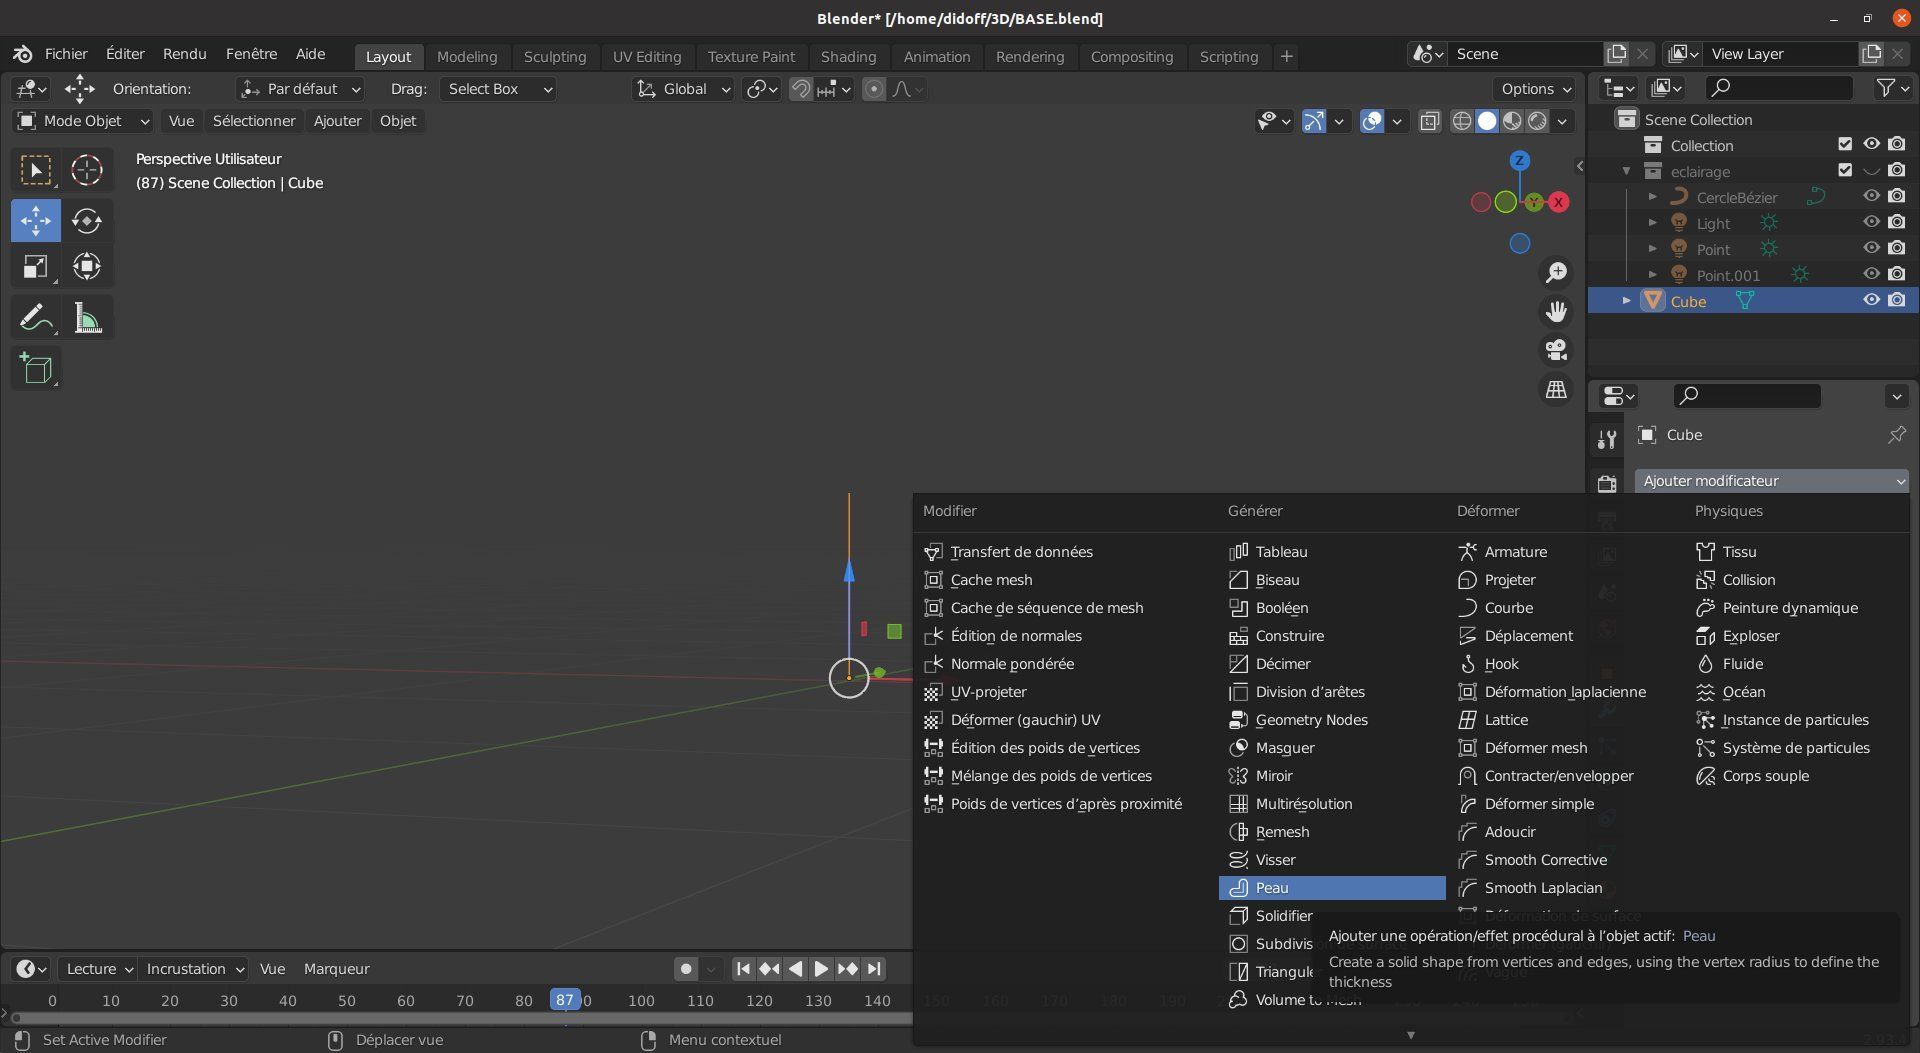Open the Incrustation keying dropdown
Image resolution: width=1920 pixels, height=1053 pixels.
coord(194,969)
